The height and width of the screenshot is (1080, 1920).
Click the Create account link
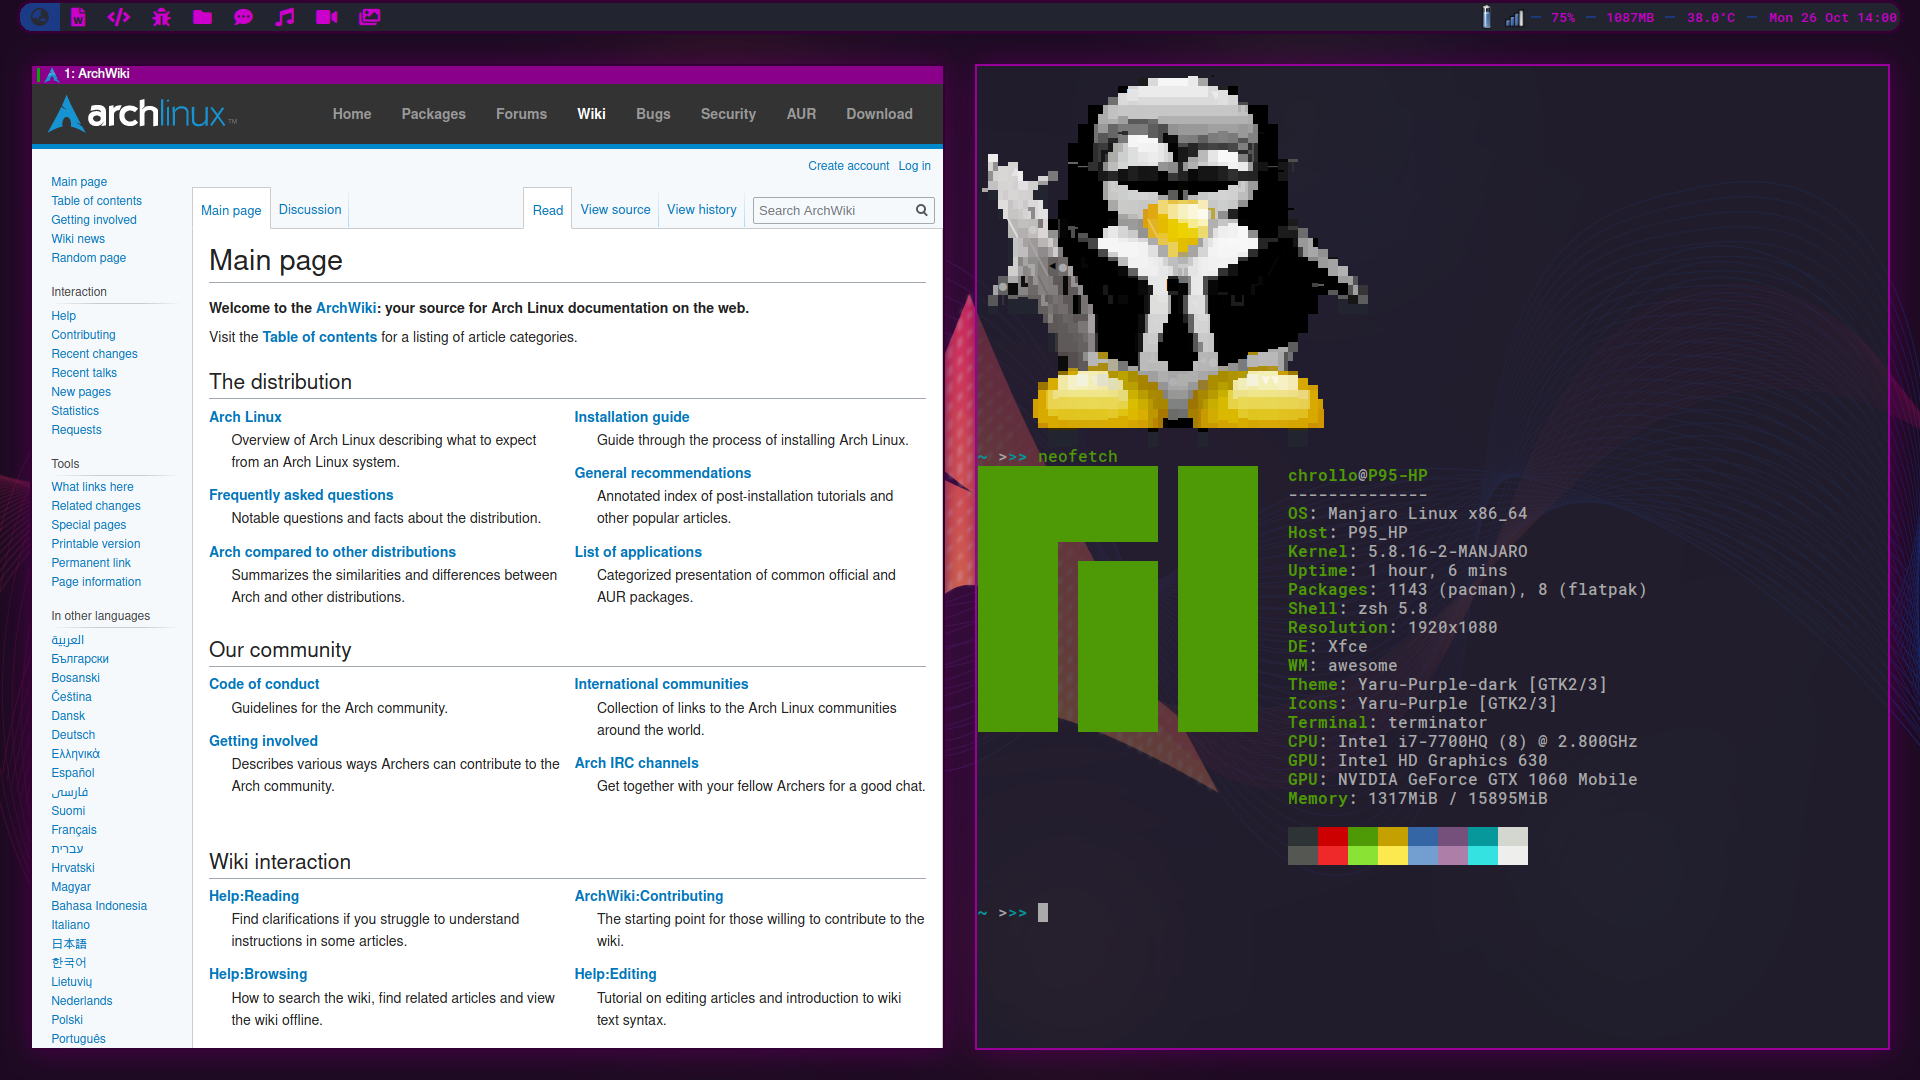point(848,166)
